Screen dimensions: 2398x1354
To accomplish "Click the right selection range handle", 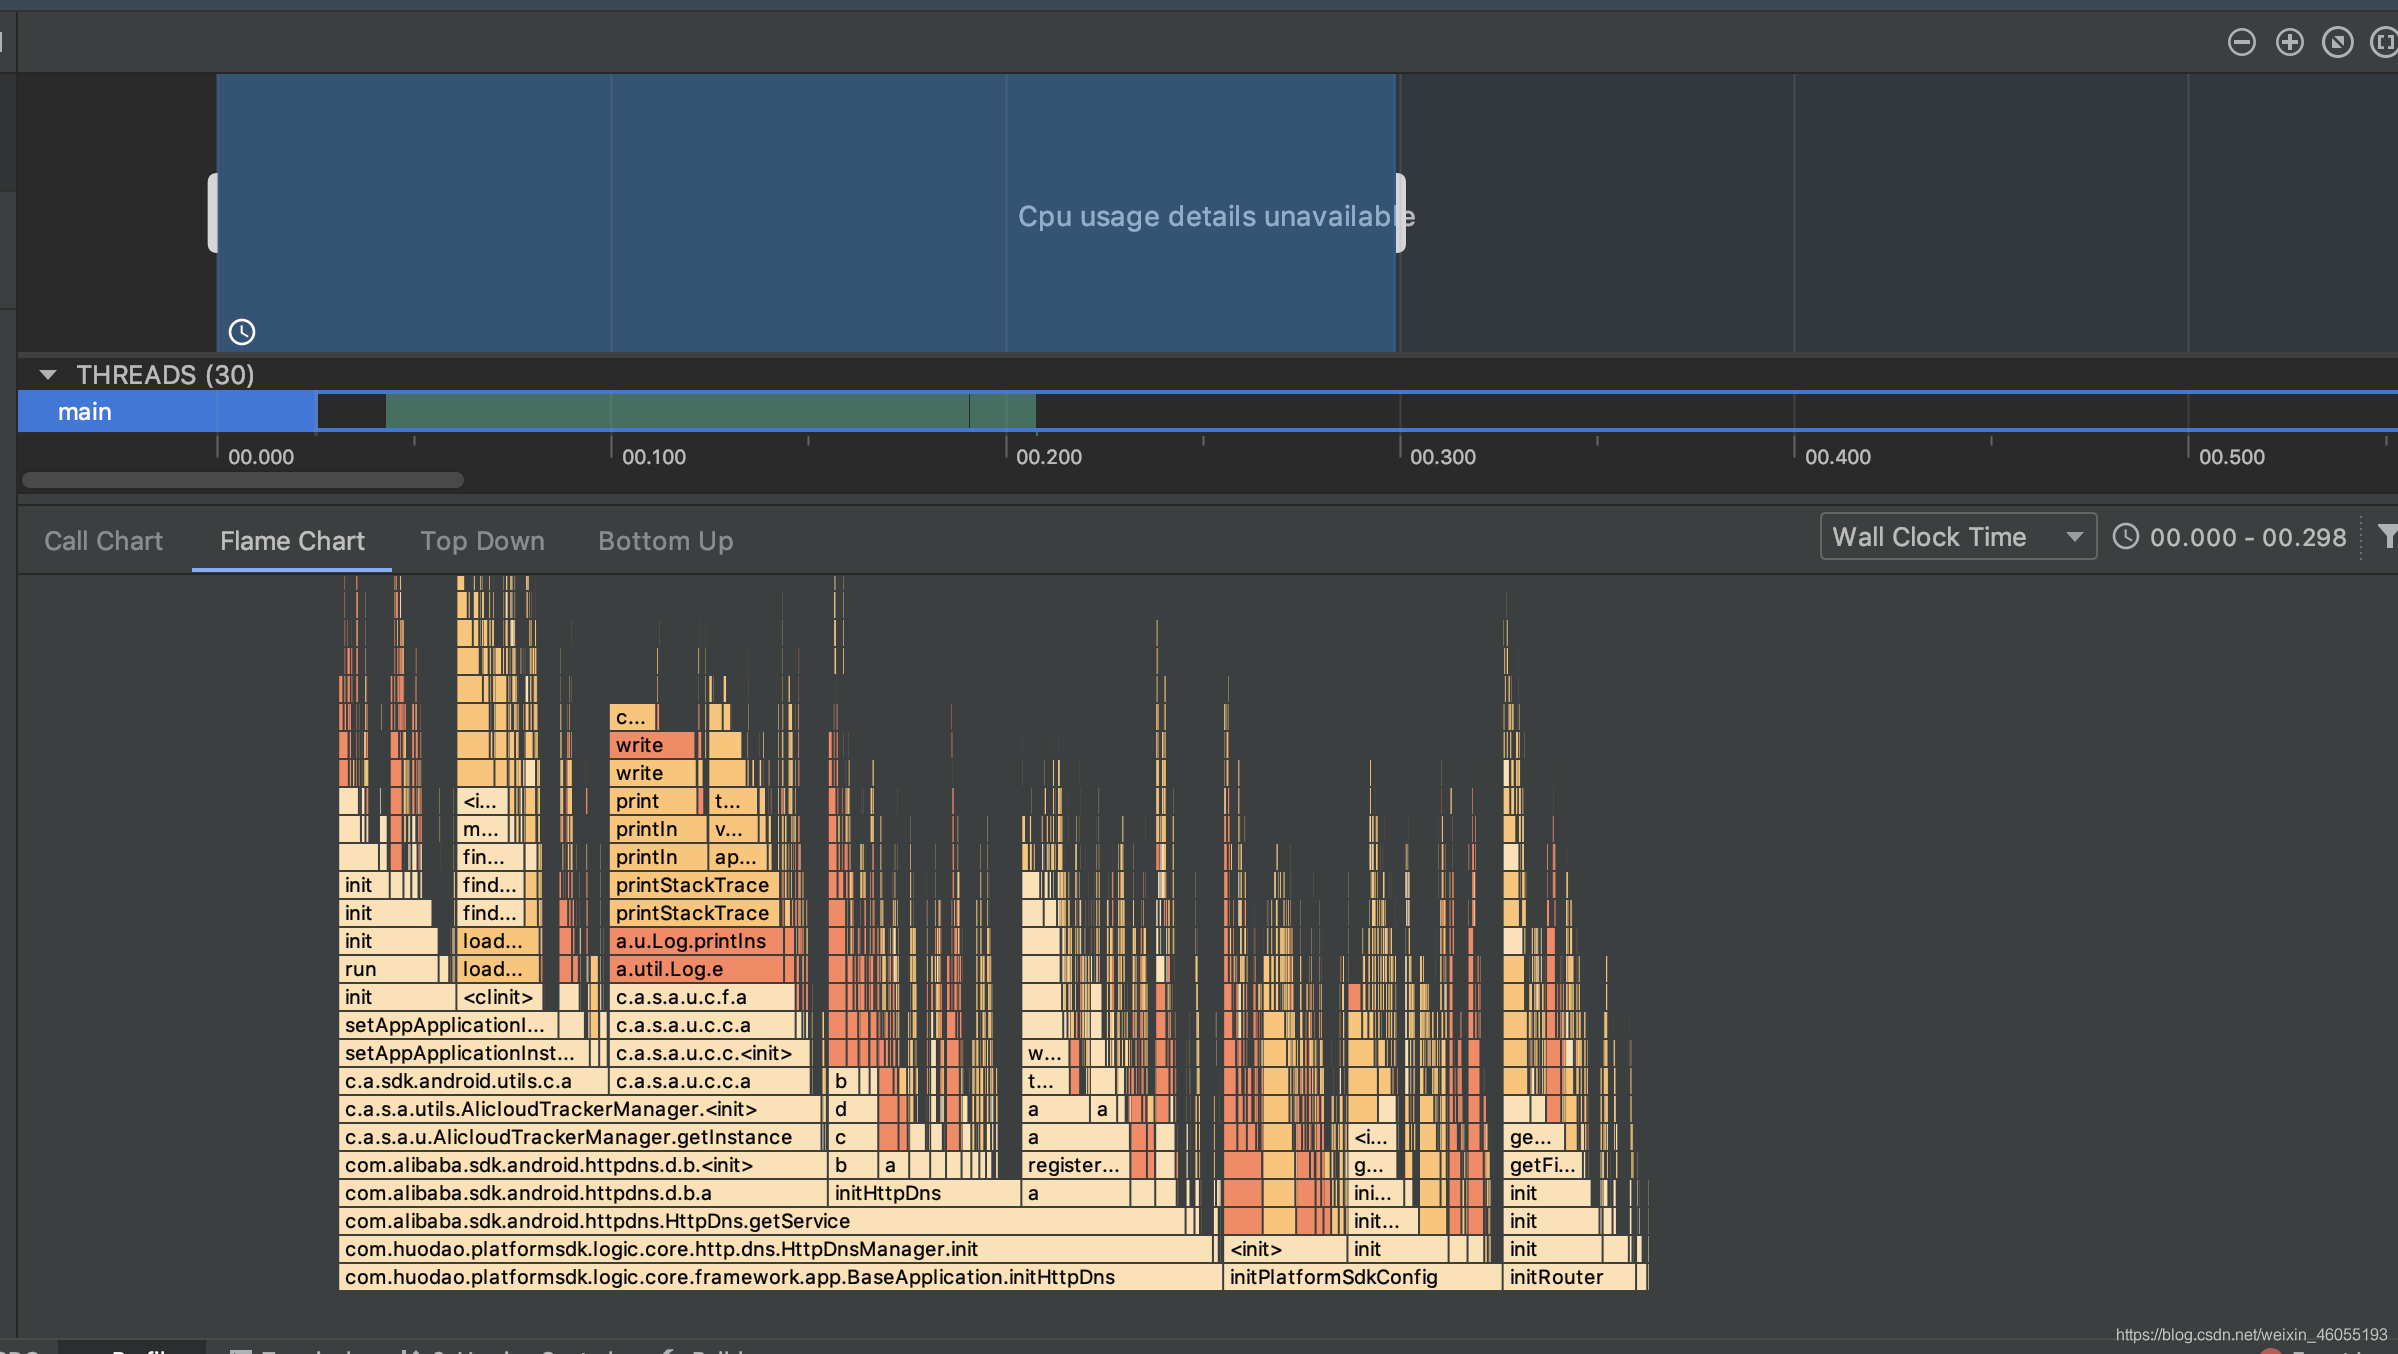I will point(1401,213).
